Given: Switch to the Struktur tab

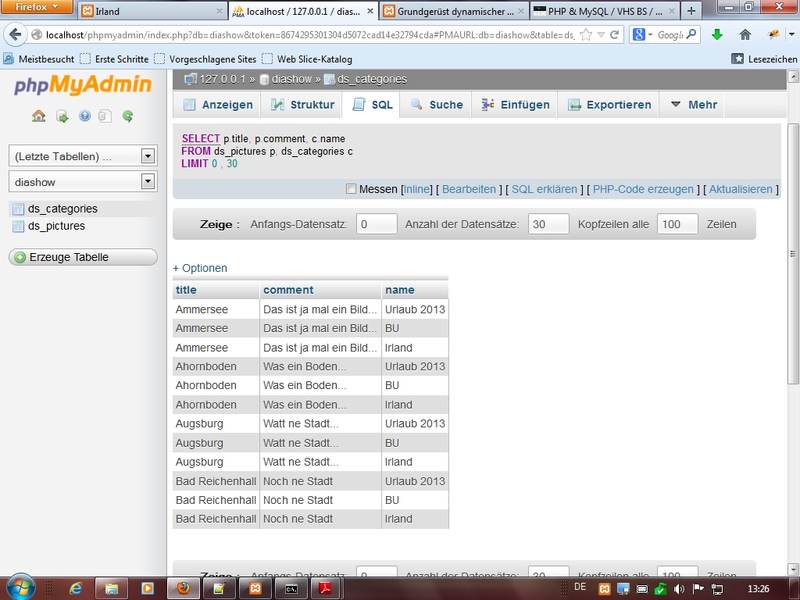Looking at the screenshot, I should [303, 105].
